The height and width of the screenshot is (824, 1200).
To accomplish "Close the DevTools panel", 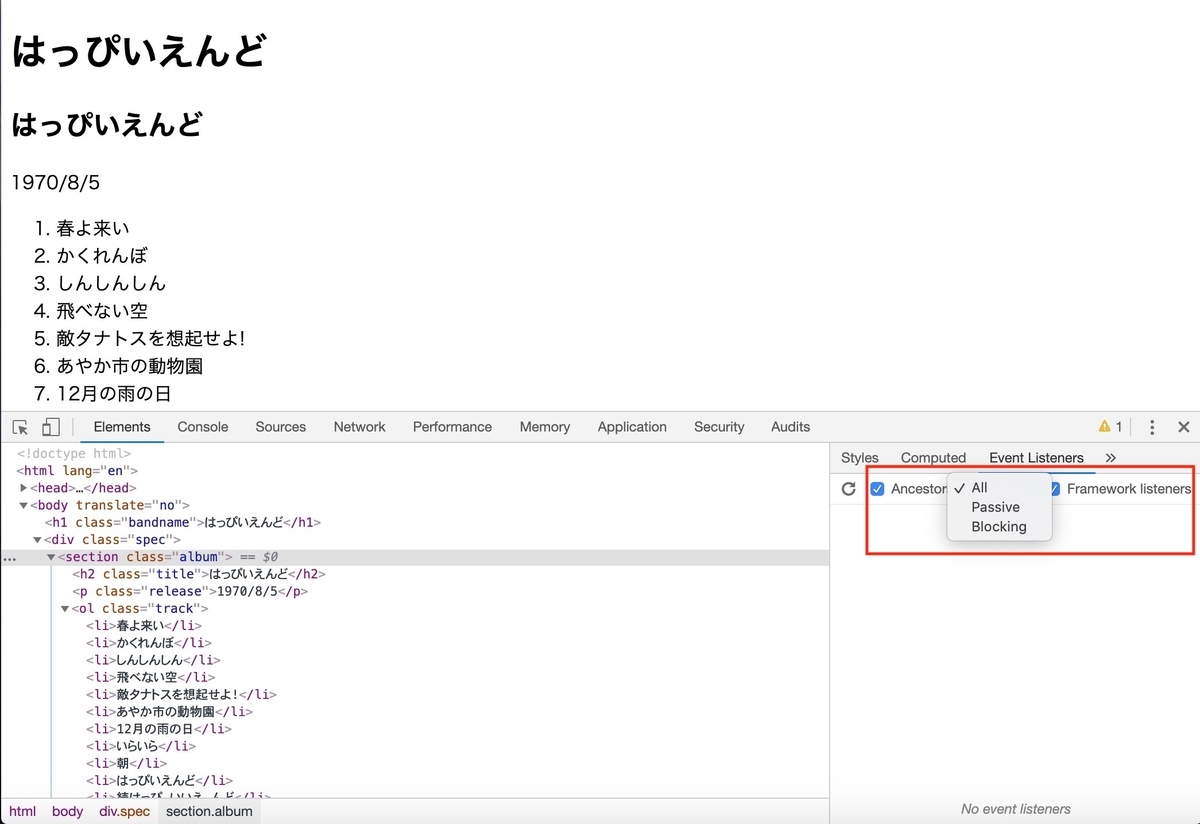I will click(x=1183, y=427).
